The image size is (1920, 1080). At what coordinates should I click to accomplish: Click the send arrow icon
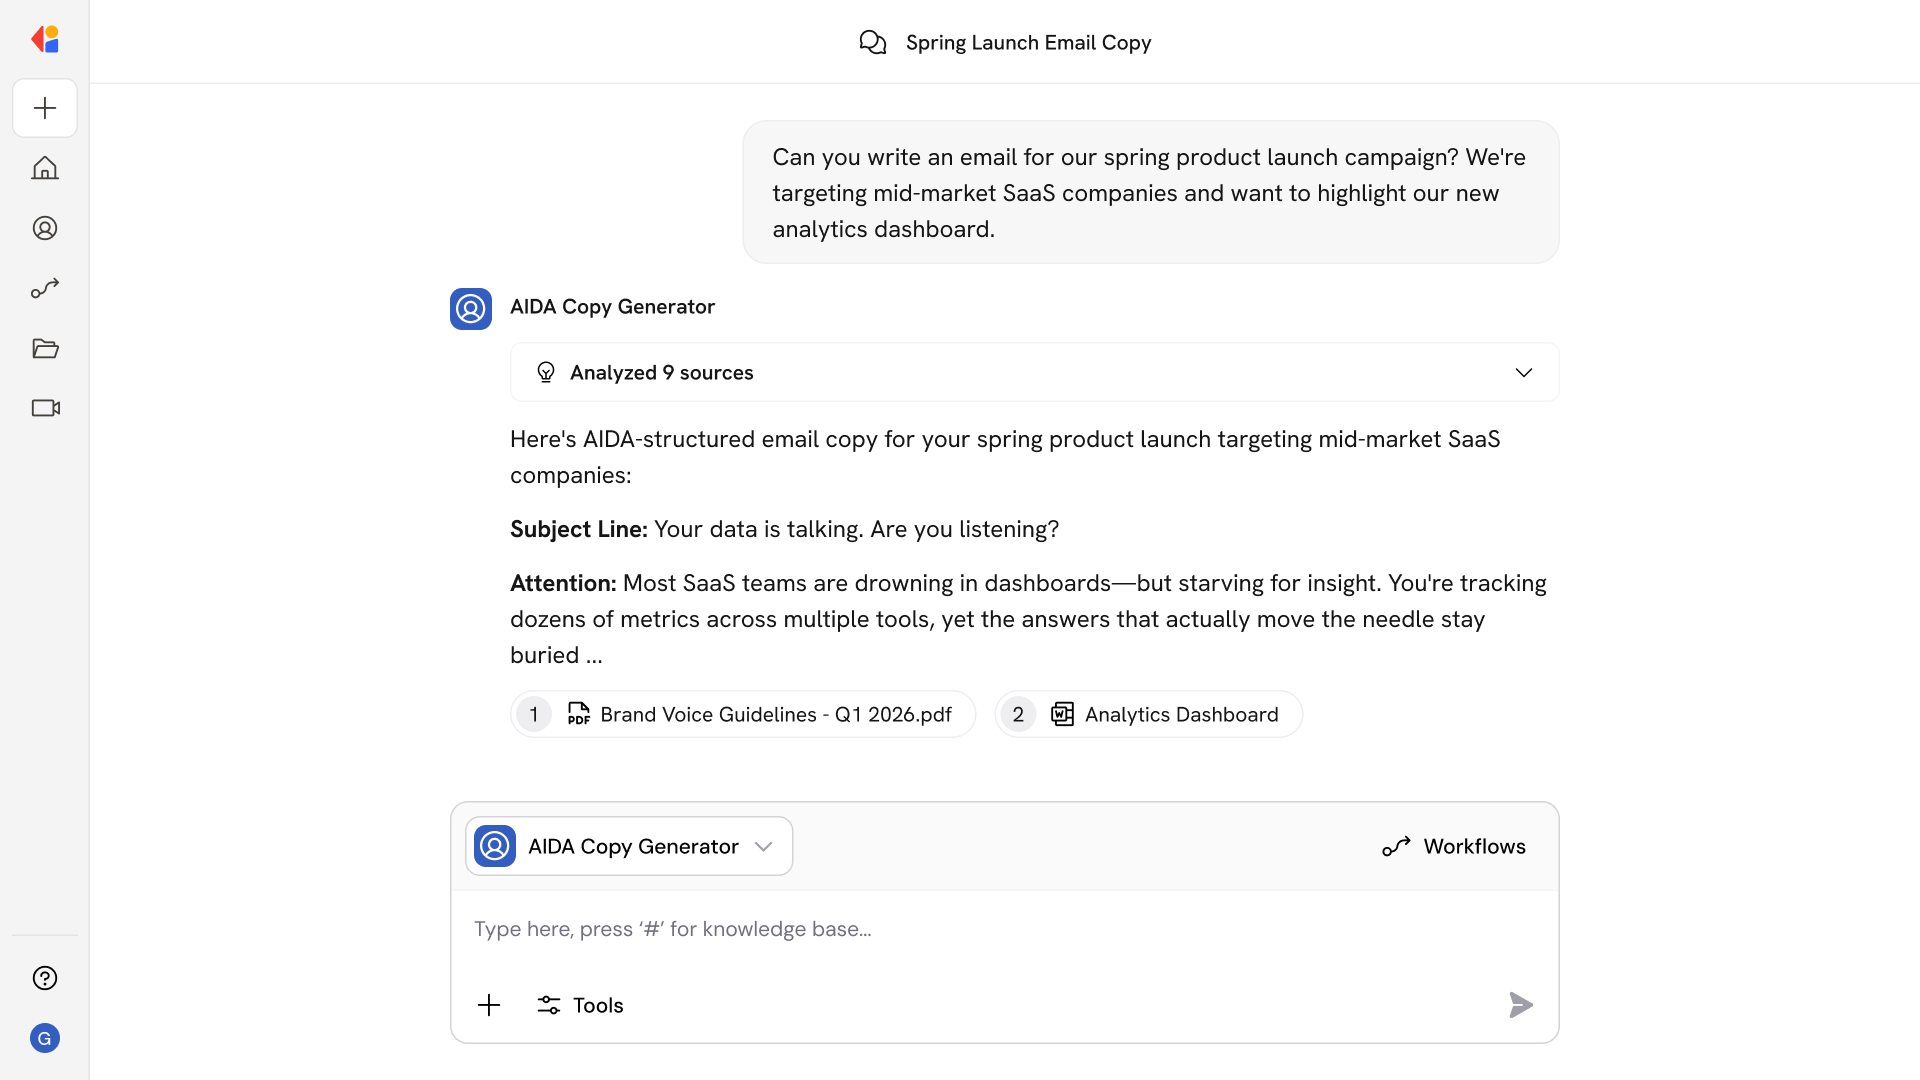coord(1520,1005)
